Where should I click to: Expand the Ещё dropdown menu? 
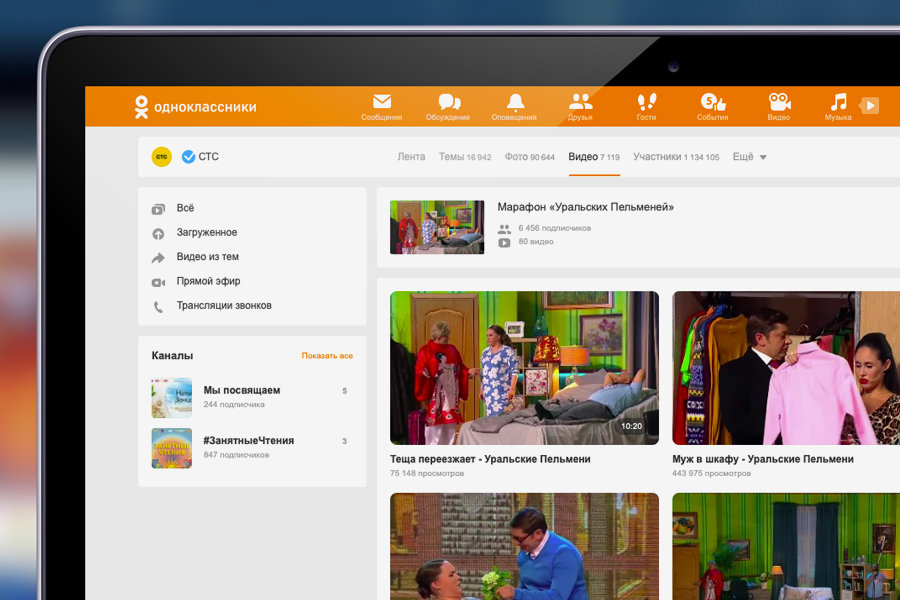coord(749,157)
